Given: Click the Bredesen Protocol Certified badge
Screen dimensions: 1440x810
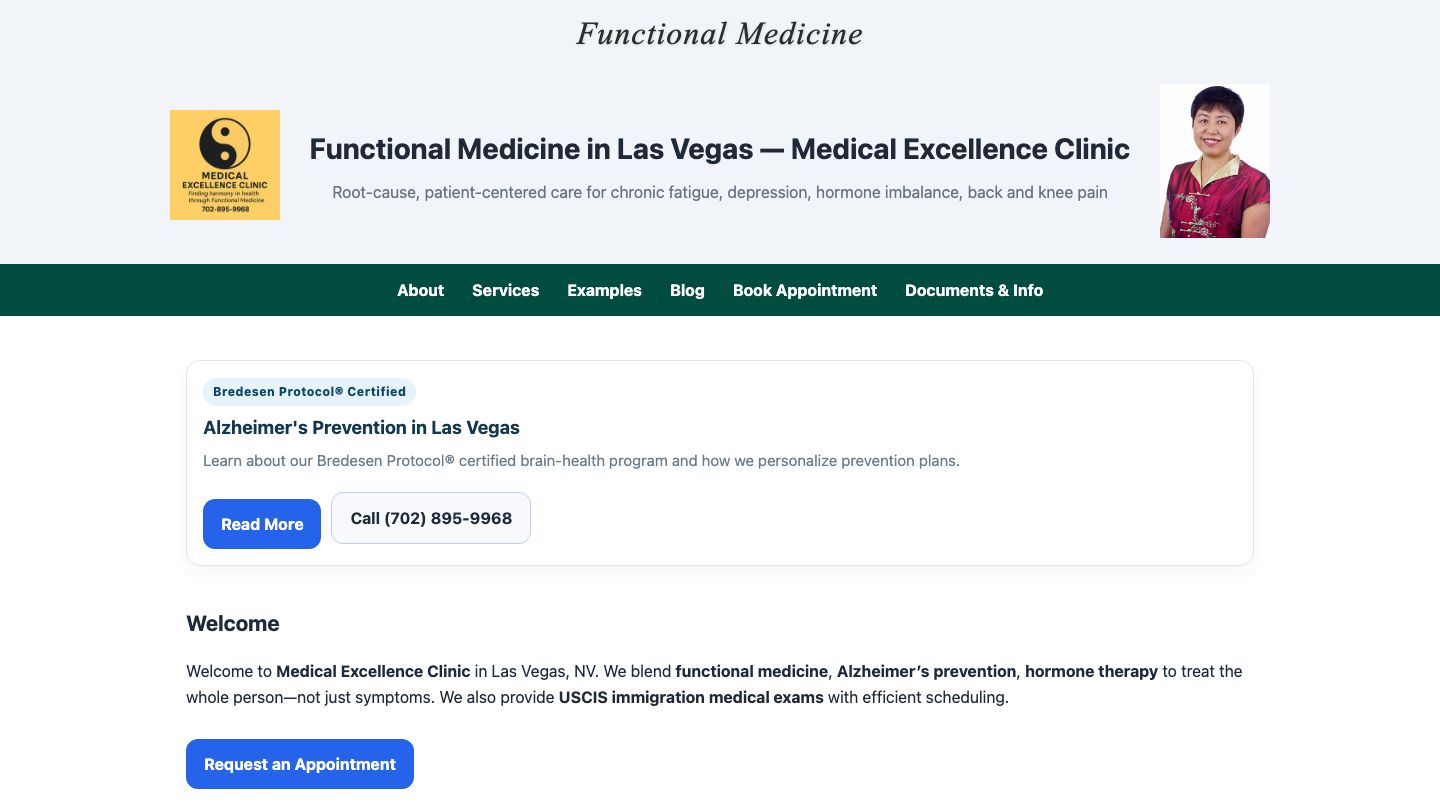Looking at the screenshot, I should pyautogui.click(x=309, y=392).
